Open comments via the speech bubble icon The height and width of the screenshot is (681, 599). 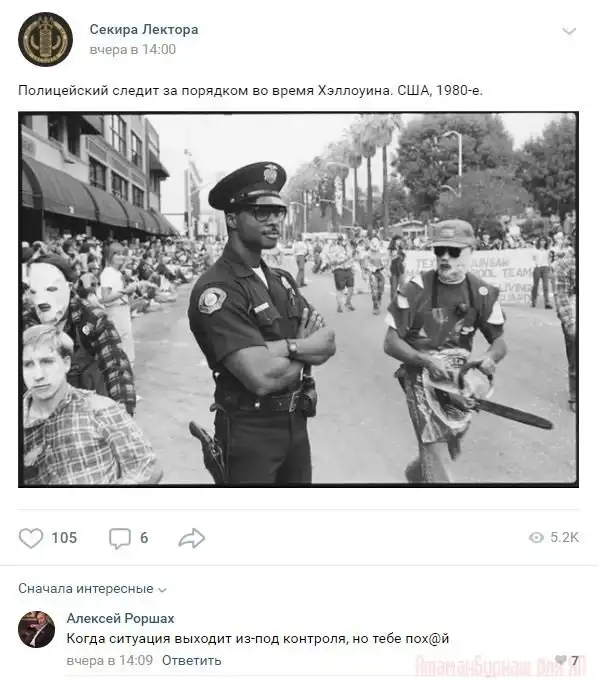119,539
